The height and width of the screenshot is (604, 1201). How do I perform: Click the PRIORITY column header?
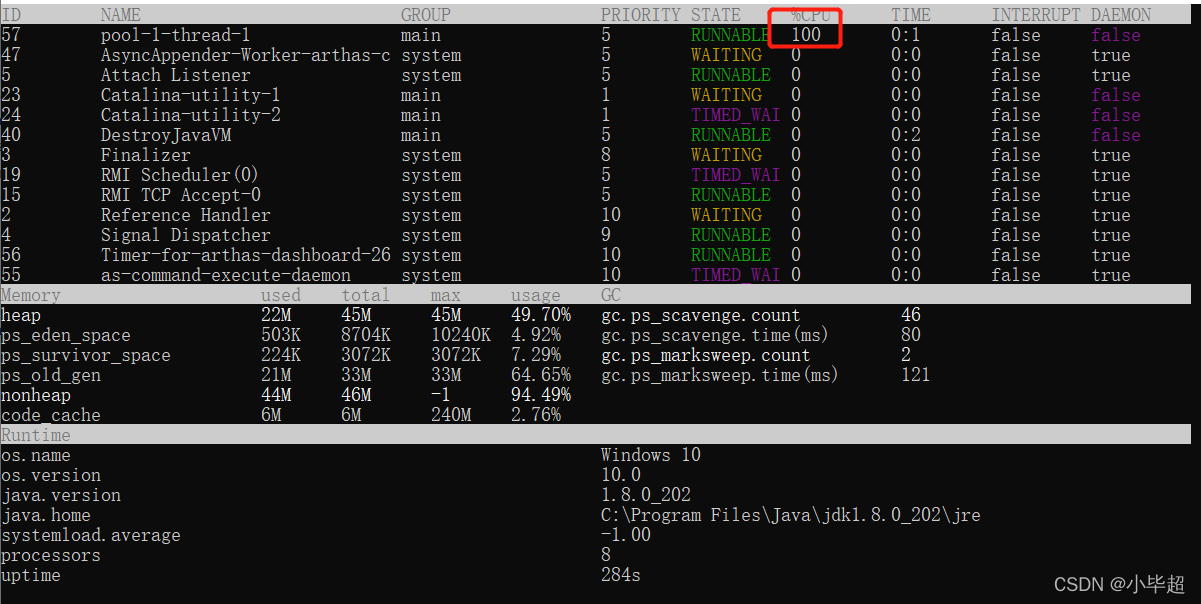click(x=641, y=15)
